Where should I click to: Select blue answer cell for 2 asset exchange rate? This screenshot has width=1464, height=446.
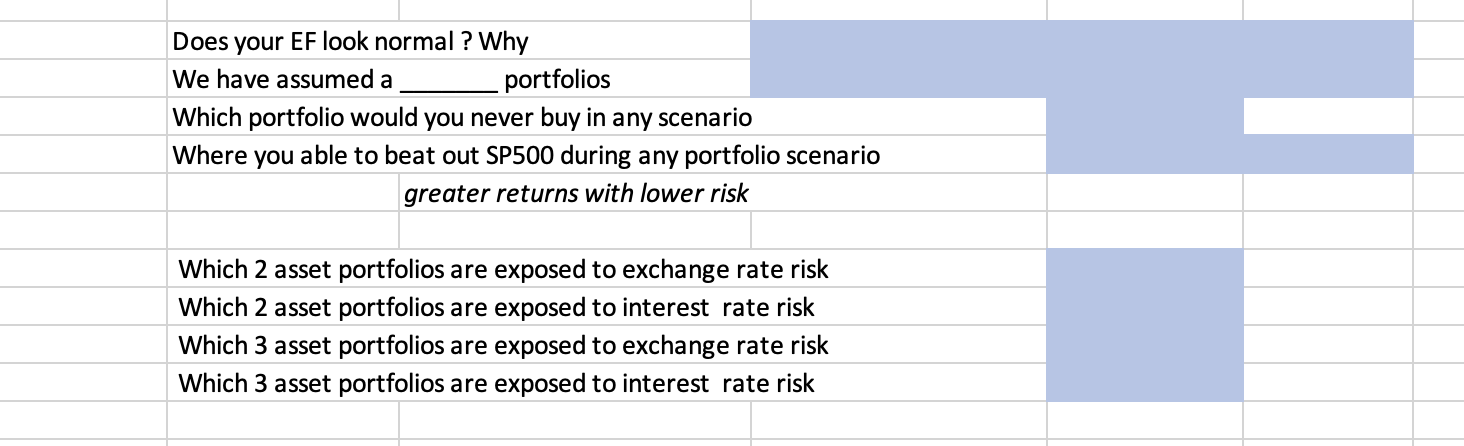coord(1145,269)
